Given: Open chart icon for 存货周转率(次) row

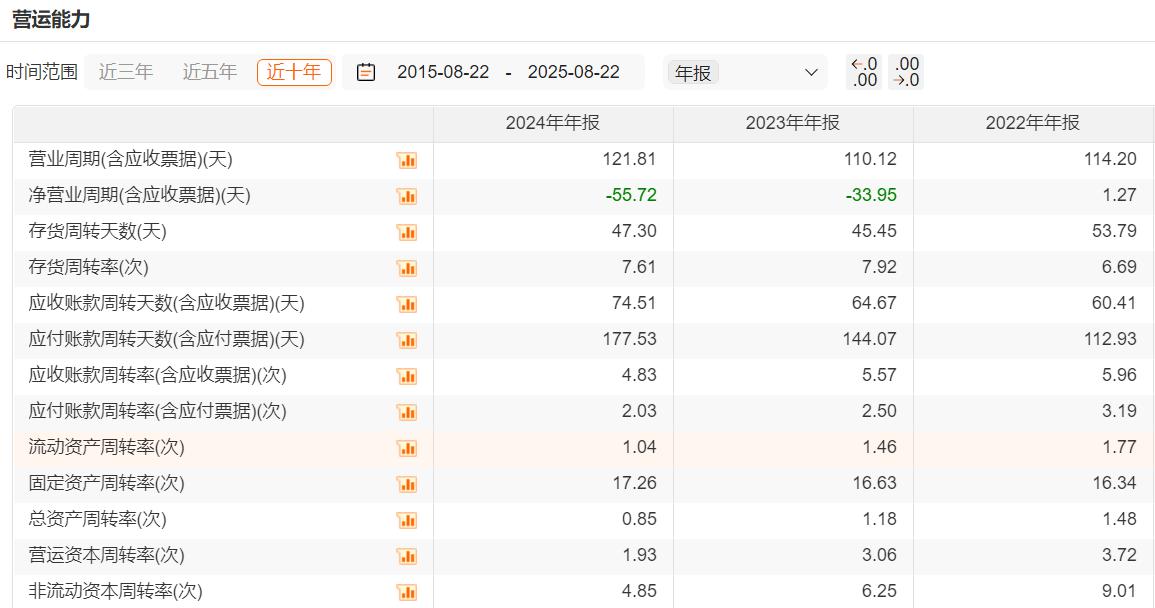Looking at the screenshot, I should click(407, 268).
